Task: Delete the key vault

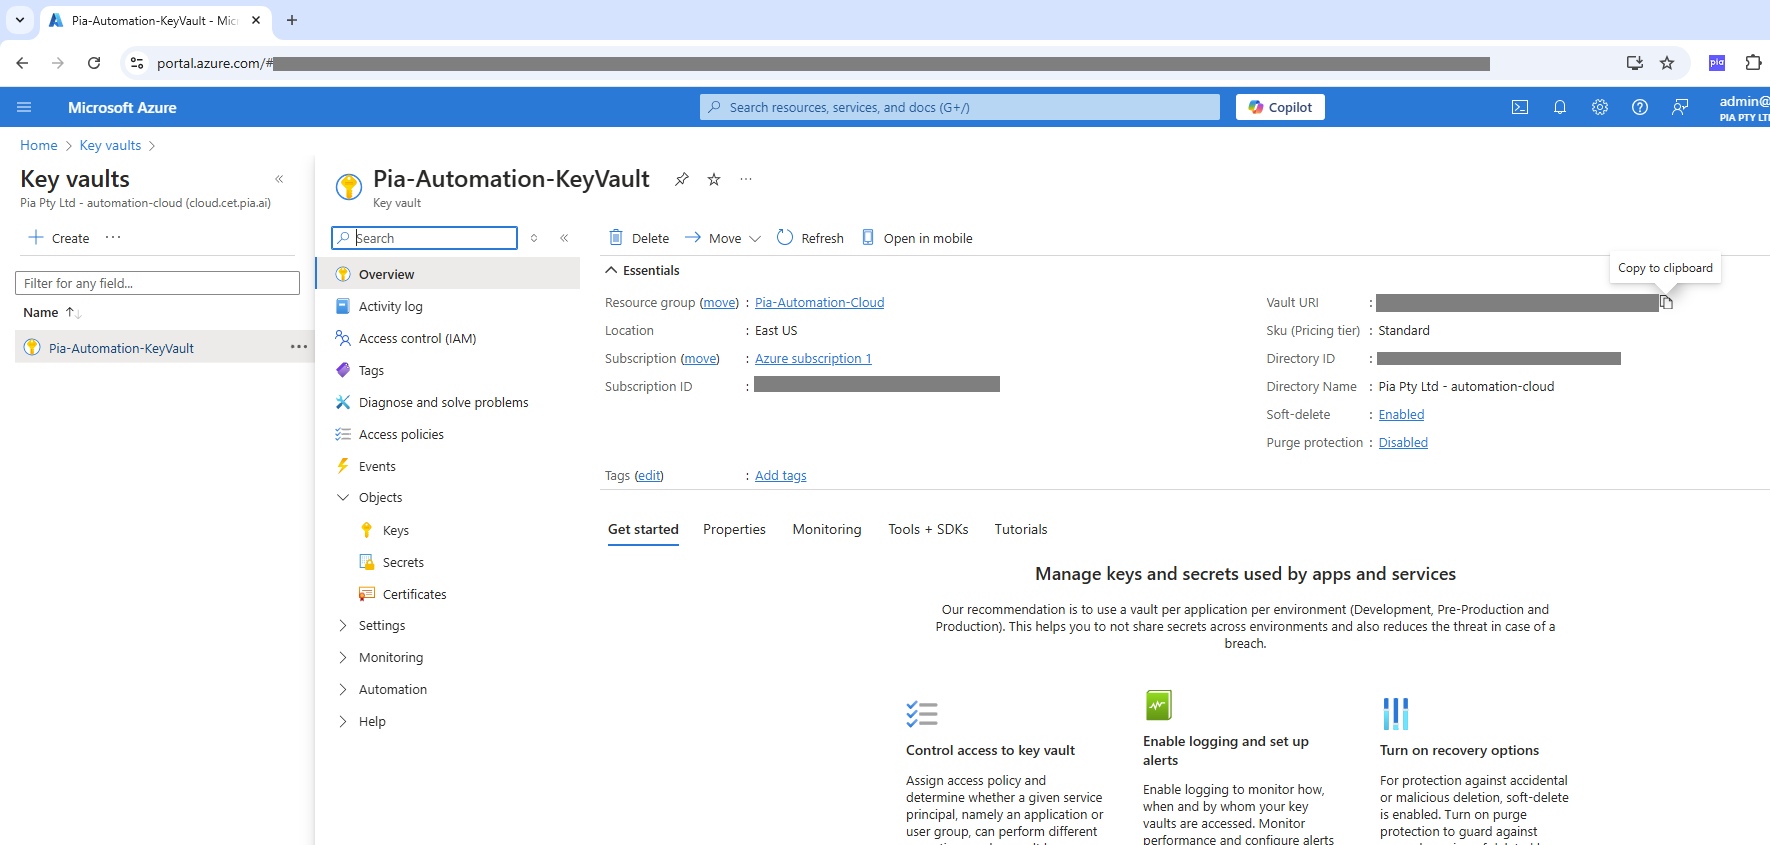Action: tap(639, 238)
